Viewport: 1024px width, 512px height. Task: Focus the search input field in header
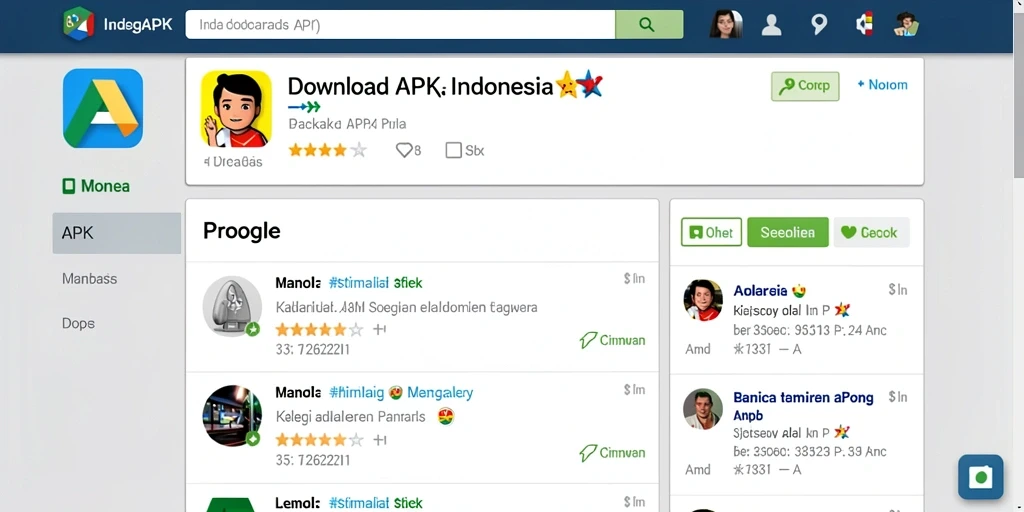pyautogui.click(x=400, y=24)
